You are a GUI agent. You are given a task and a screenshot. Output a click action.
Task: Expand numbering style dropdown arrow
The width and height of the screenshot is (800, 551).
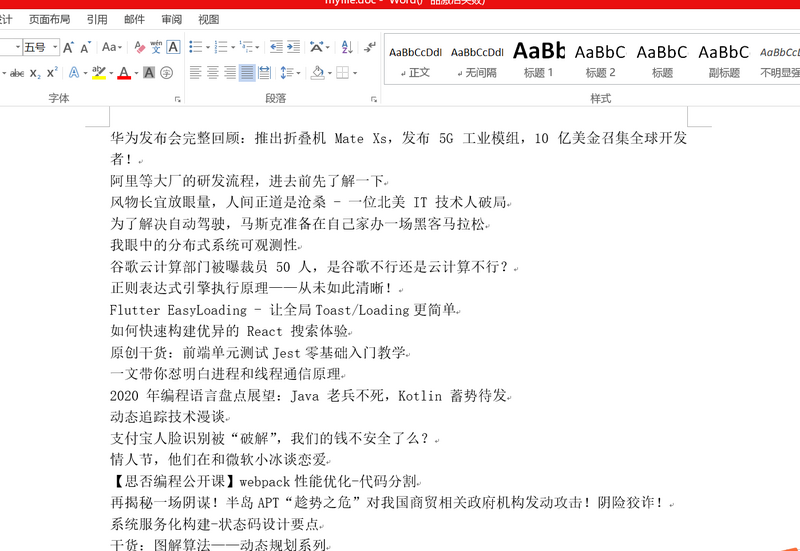pyautogui.click(x=233, y=47)
